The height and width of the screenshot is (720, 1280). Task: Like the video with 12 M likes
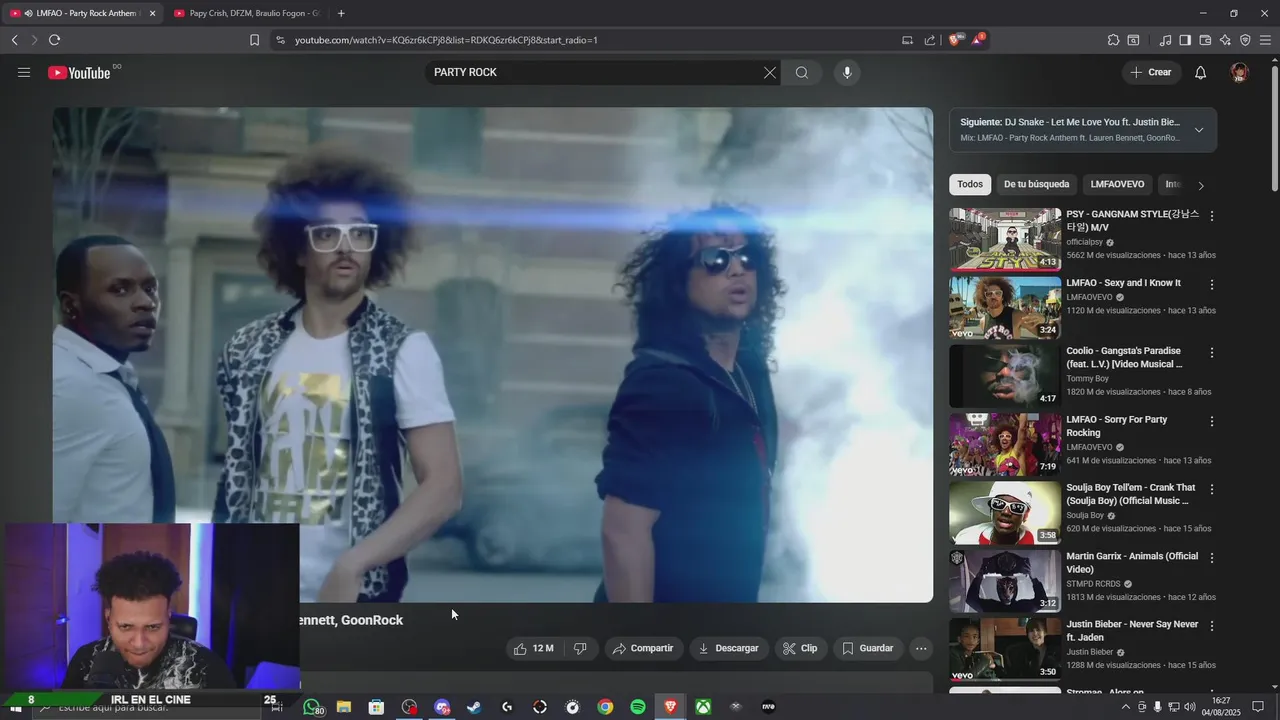coord(534,648)
